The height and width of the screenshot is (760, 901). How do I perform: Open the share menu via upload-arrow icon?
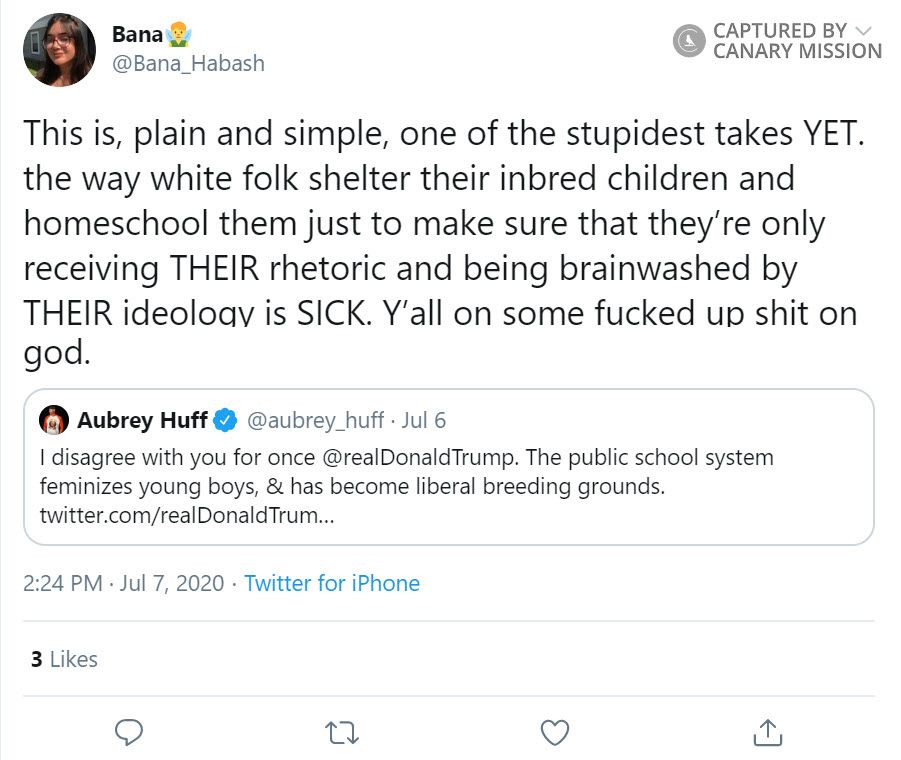[768, 732]
